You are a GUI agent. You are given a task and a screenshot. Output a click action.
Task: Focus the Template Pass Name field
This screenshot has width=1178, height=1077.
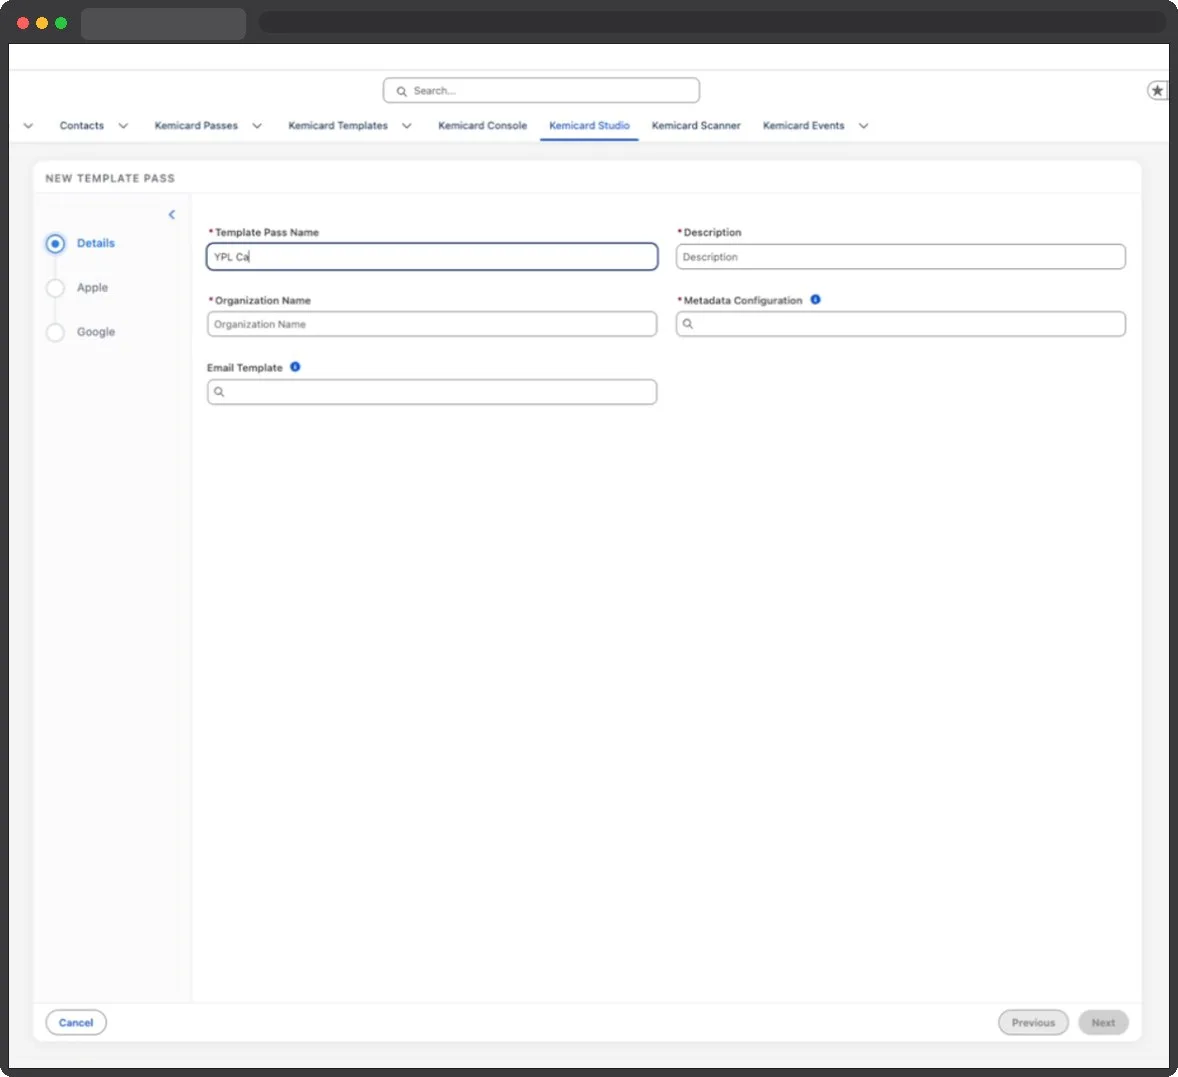tap(432, 256)
